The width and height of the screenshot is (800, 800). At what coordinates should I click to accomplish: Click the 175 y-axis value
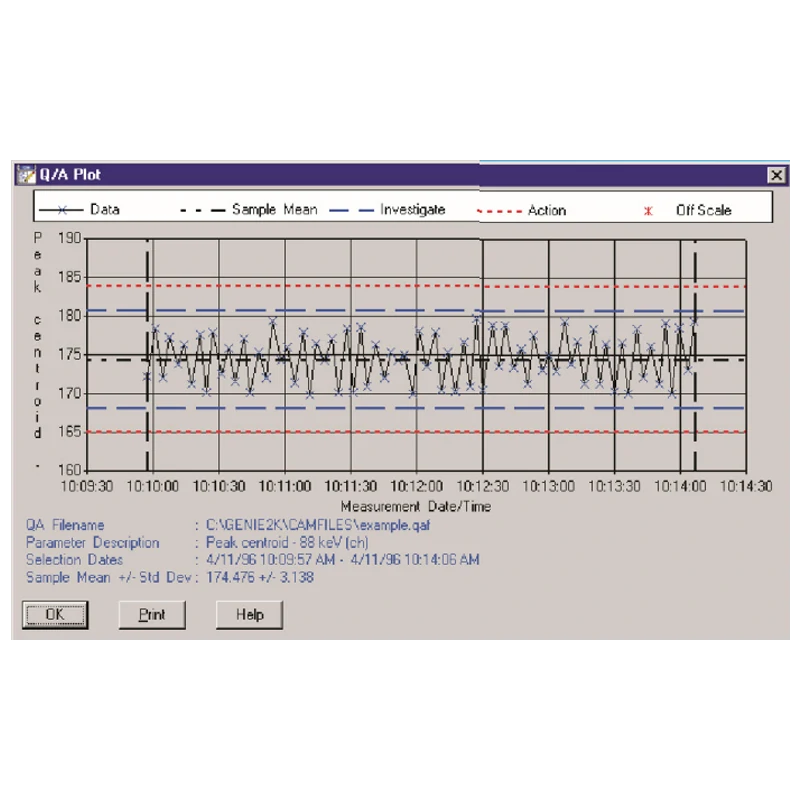(69, 355)
